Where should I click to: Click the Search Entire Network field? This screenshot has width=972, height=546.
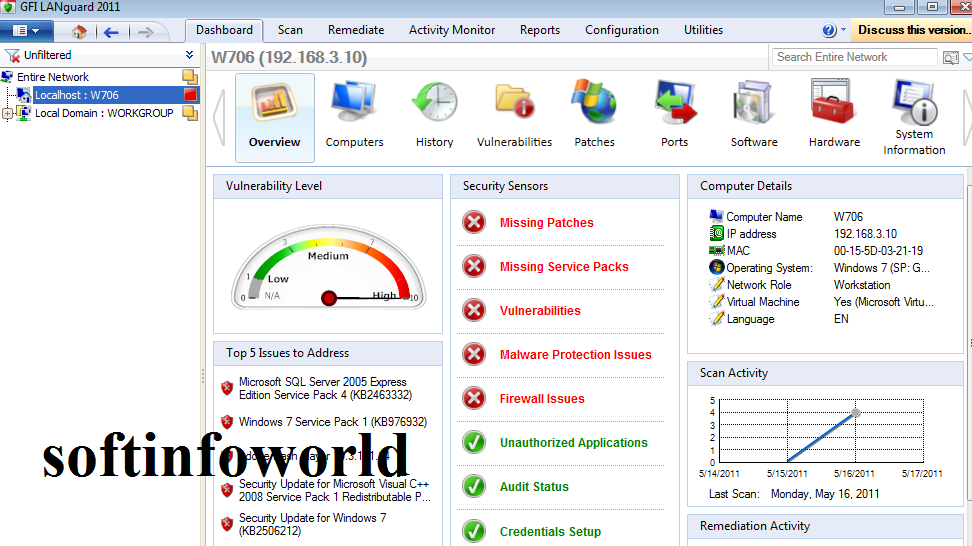tap(854, 57)
